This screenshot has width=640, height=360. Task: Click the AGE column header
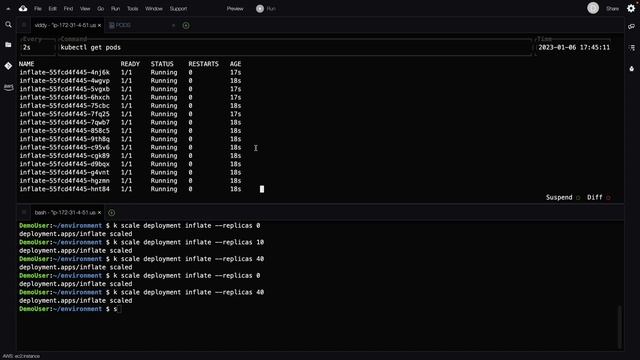[x=235, y=64]
